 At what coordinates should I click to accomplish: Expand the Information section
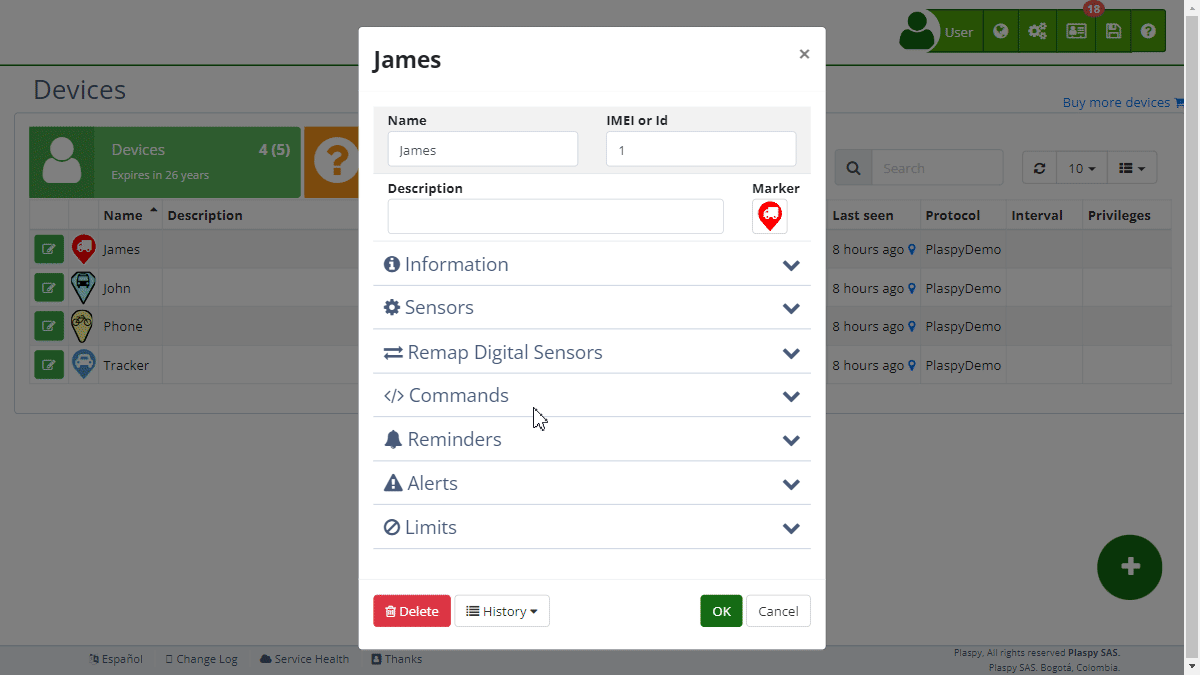[591, 265]
